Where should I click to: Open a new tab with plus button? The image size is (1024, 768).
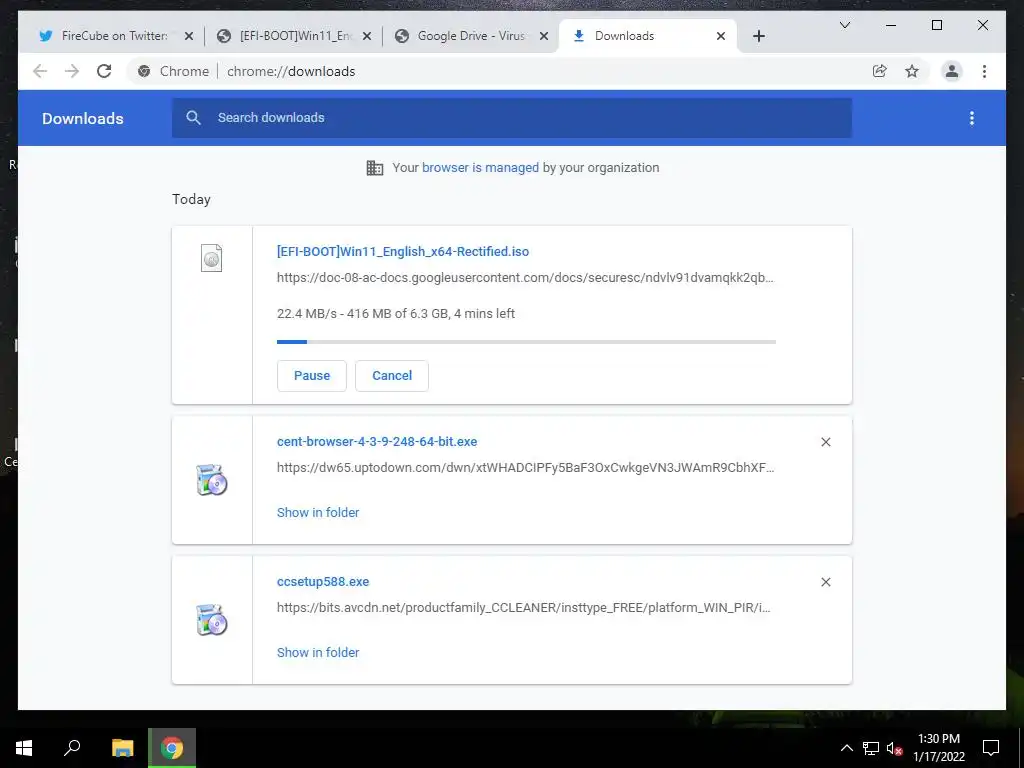[758, 36]
